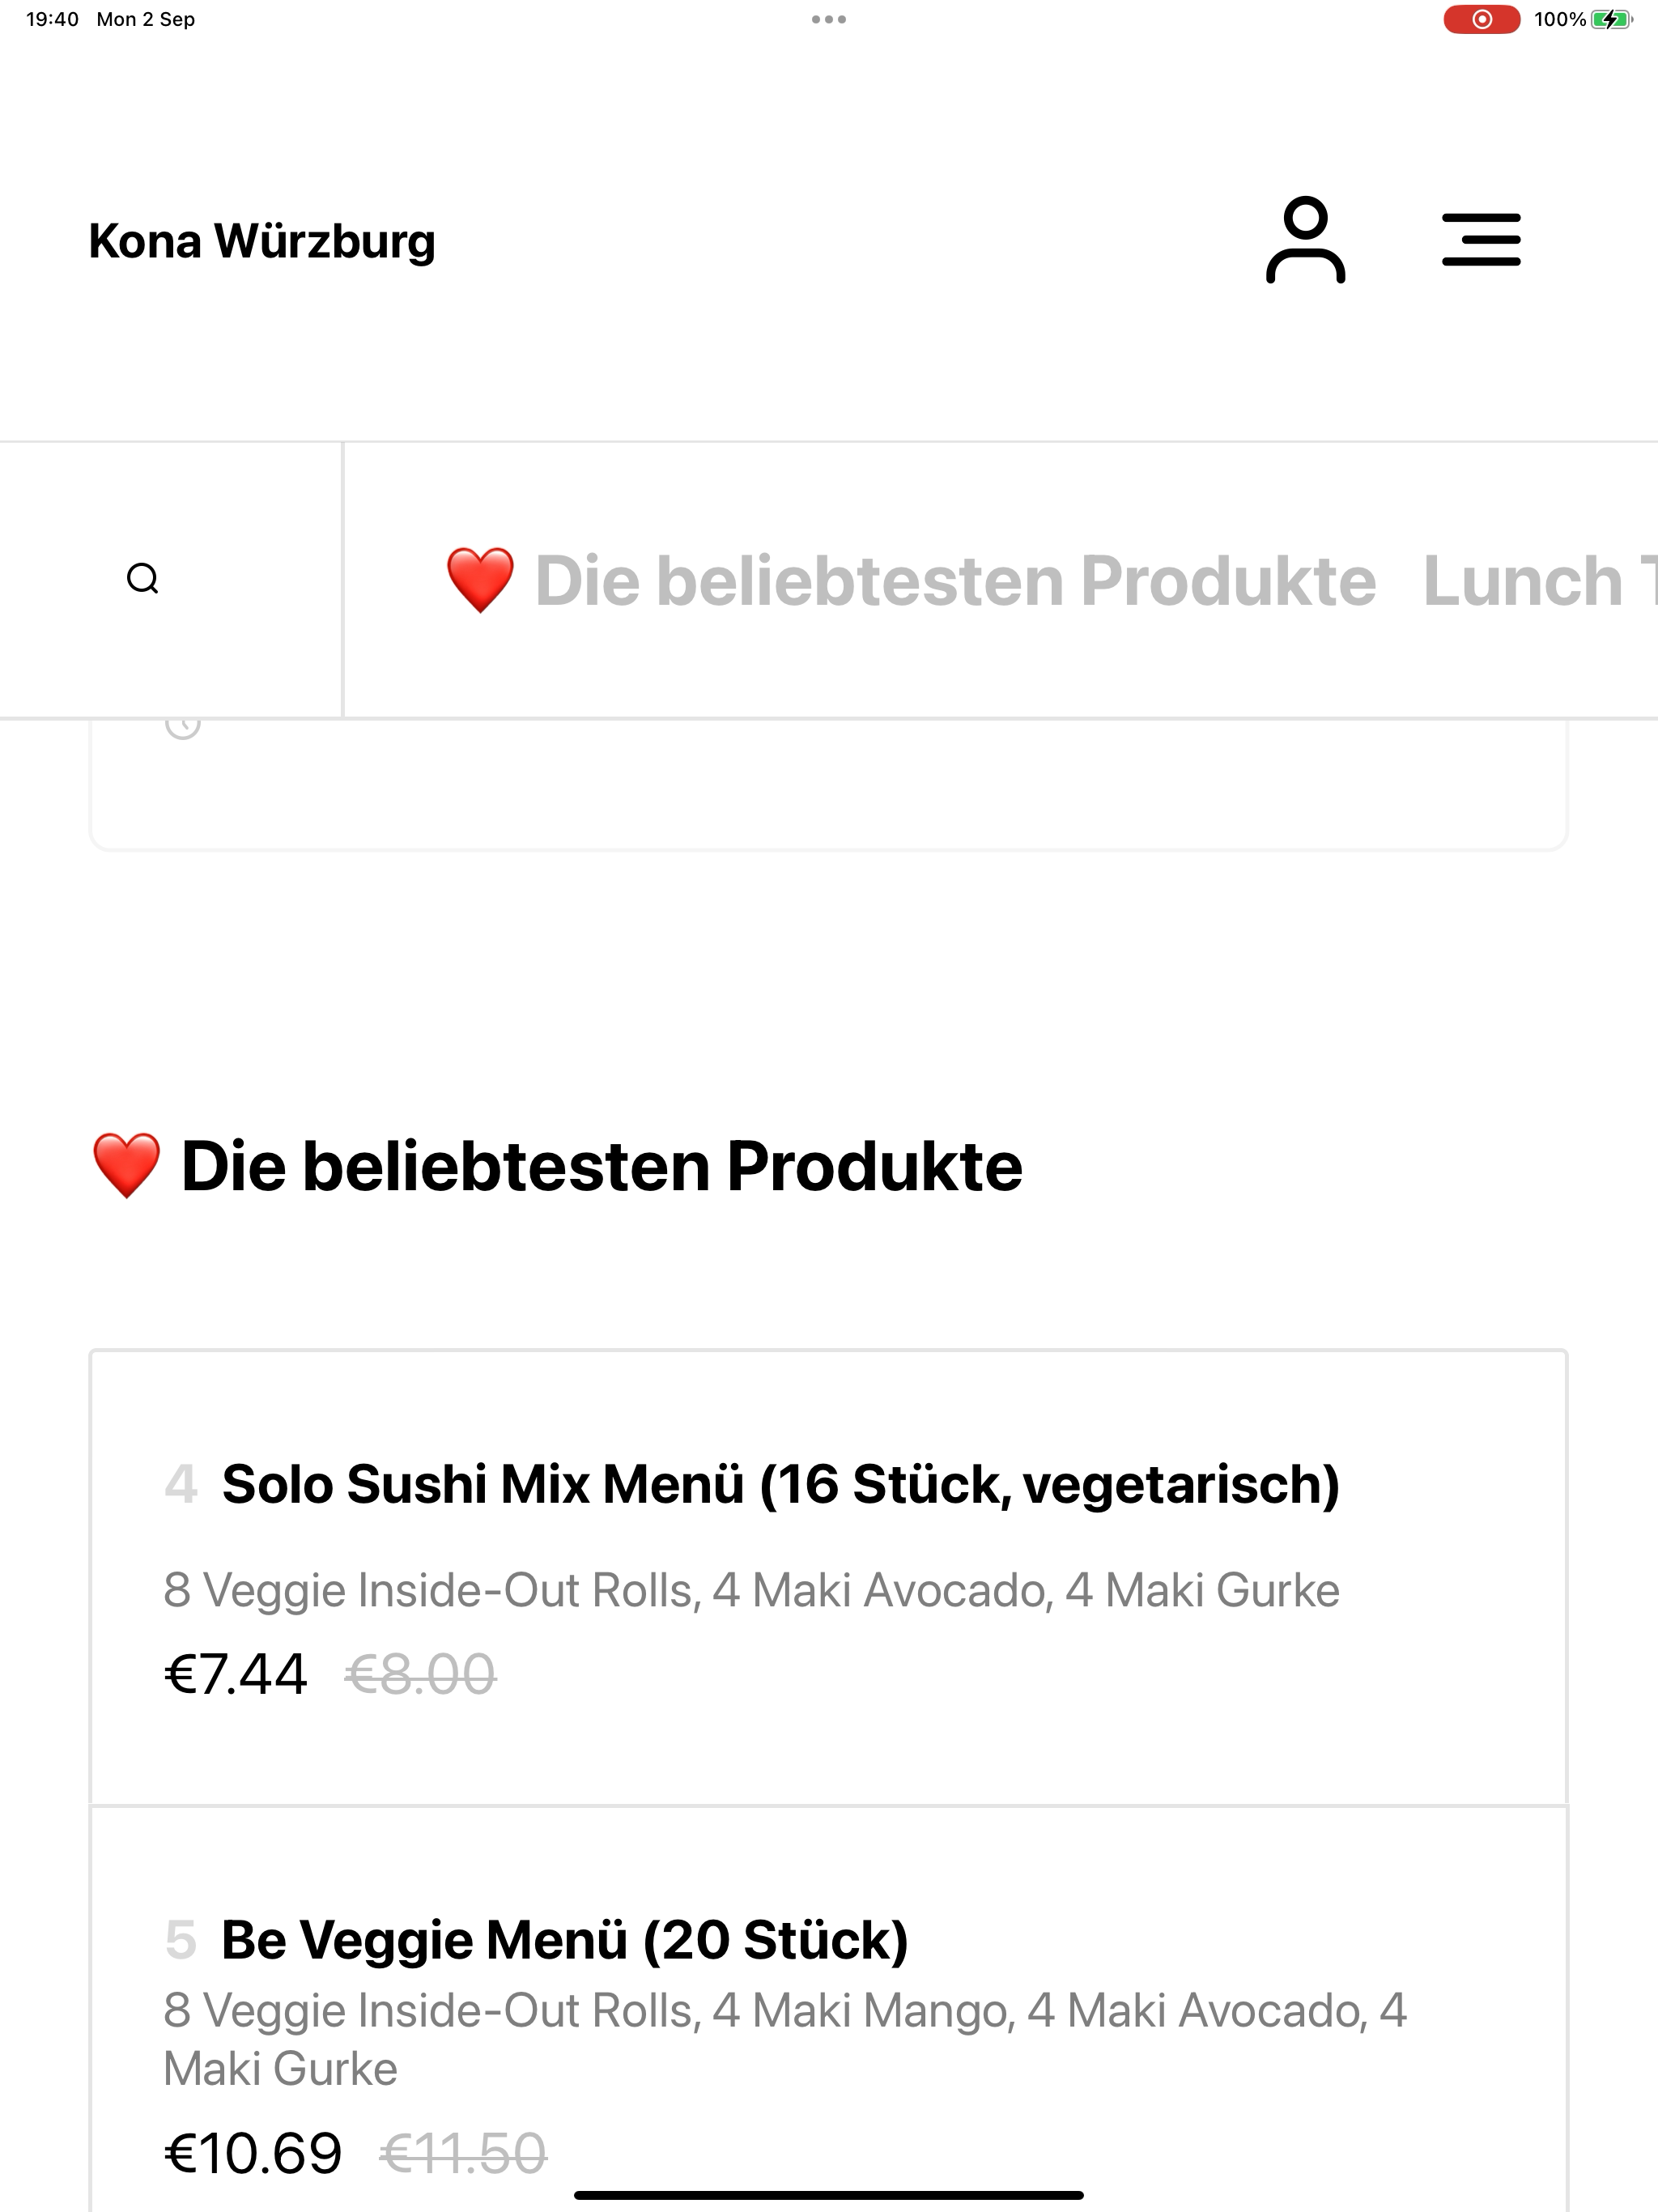Screen dimensions: 1658x2212
Task: Tap the home indicator bar at bottom
Action: click(828, 2196)
